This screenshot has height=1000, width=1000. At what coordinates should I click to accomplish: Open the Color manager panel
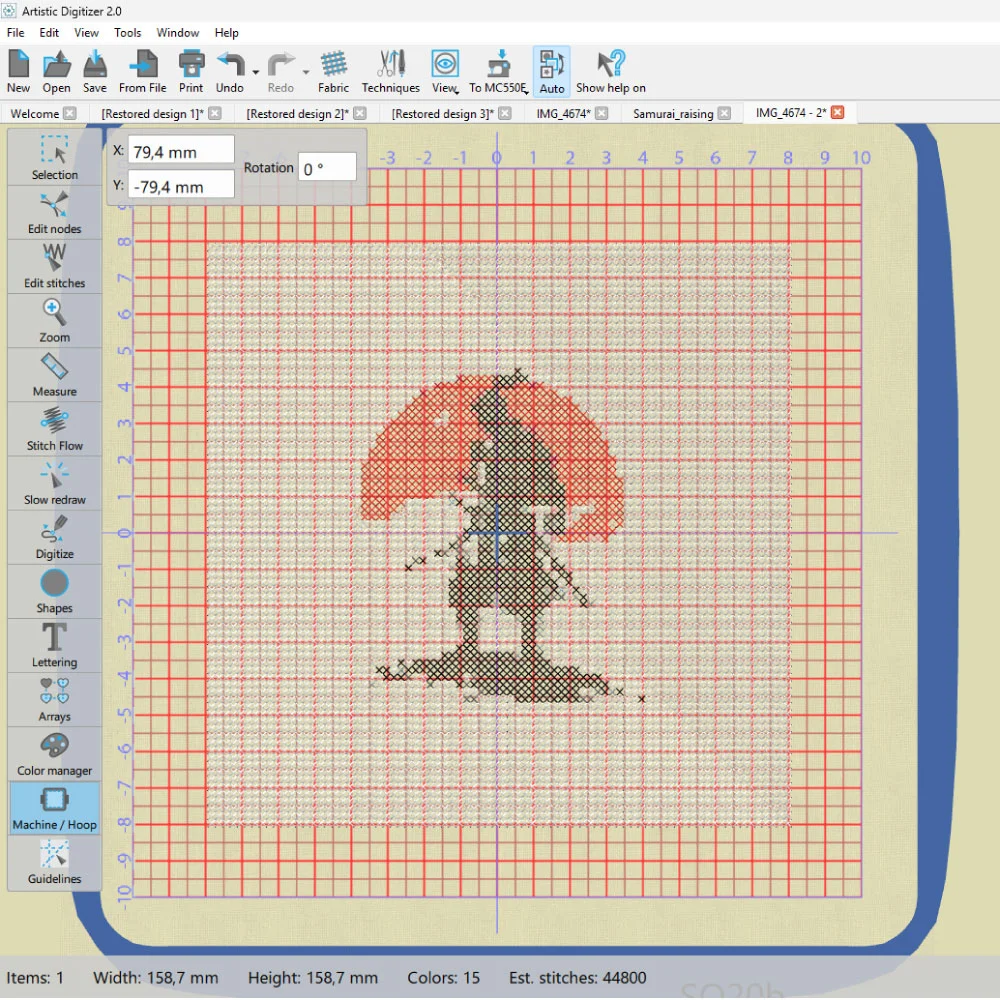[x=54, y=753]
